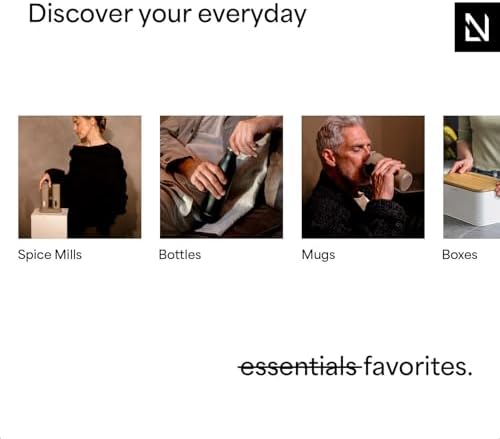Click the struck-through 'essentials' word
The image size is (500, 439).
pyautogui.click(x=299, y=366)
